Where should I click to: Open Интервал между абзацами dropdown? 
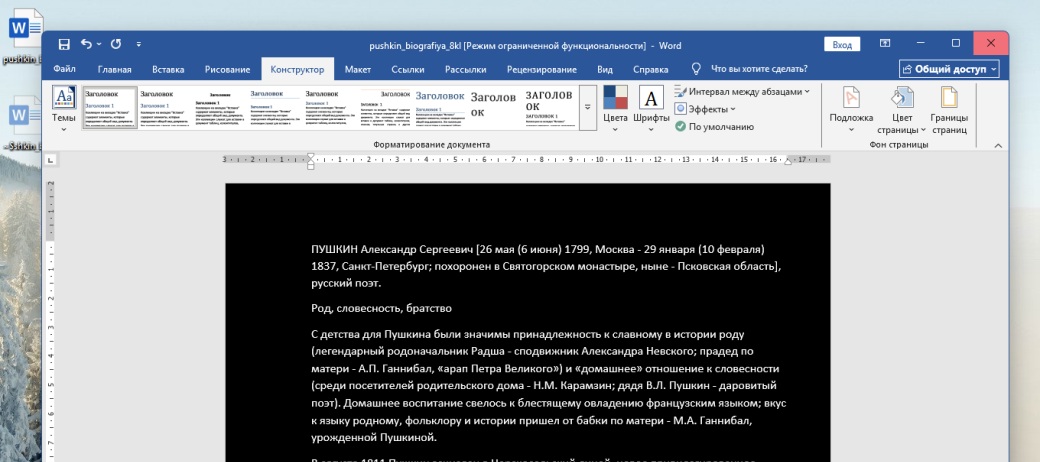[745, 91]
